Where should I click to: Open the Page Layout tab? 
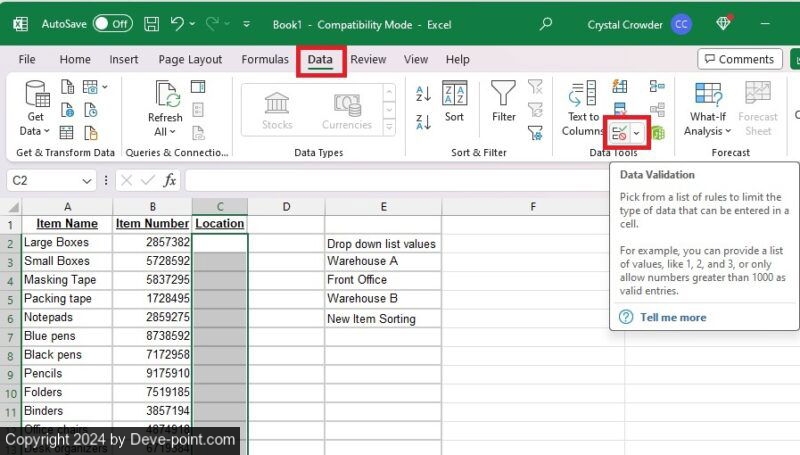pos(190,60)
